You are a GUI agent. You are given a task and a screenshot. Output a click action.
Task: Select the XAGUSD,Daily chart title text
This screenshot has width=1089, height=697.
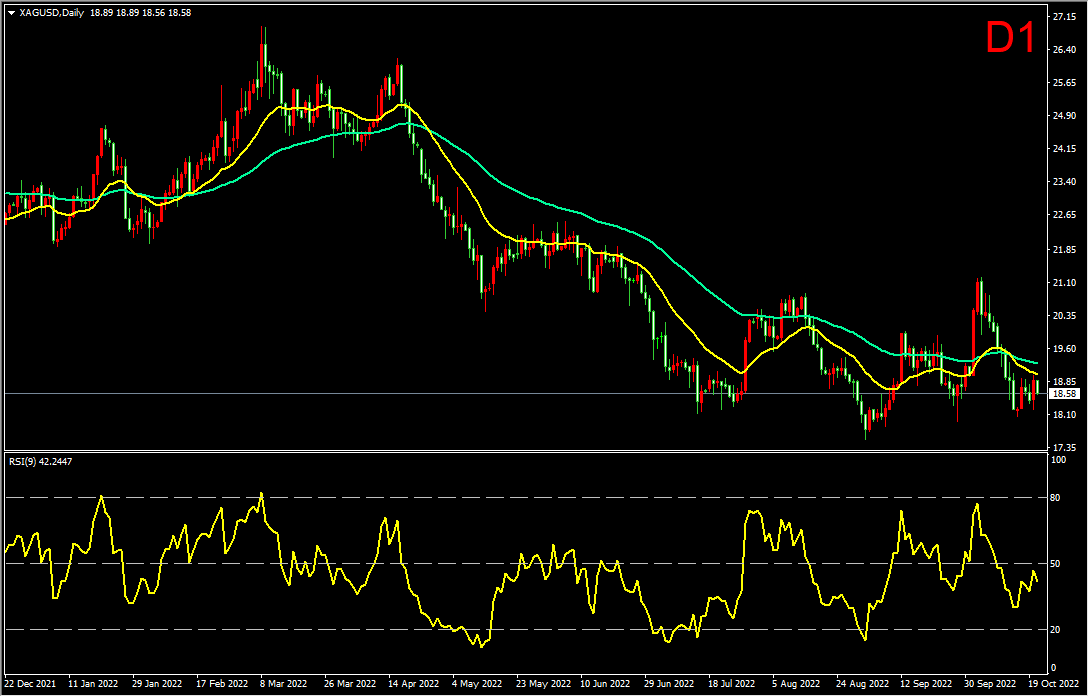coord(51,13)
